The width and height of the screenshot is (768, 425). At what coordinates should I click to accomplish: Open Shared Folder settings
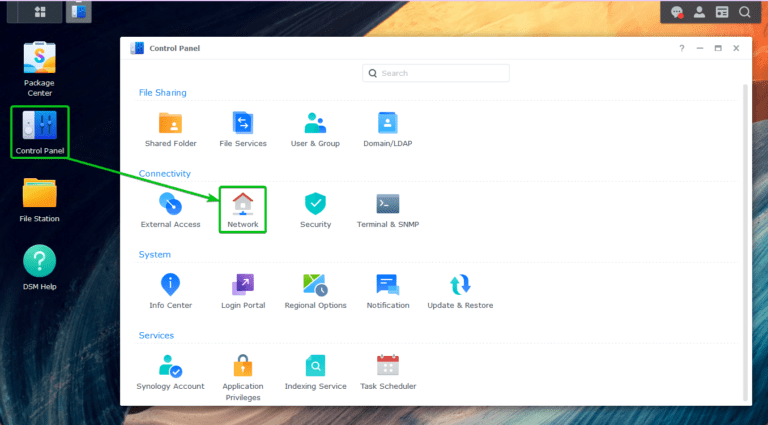point(170,123)
